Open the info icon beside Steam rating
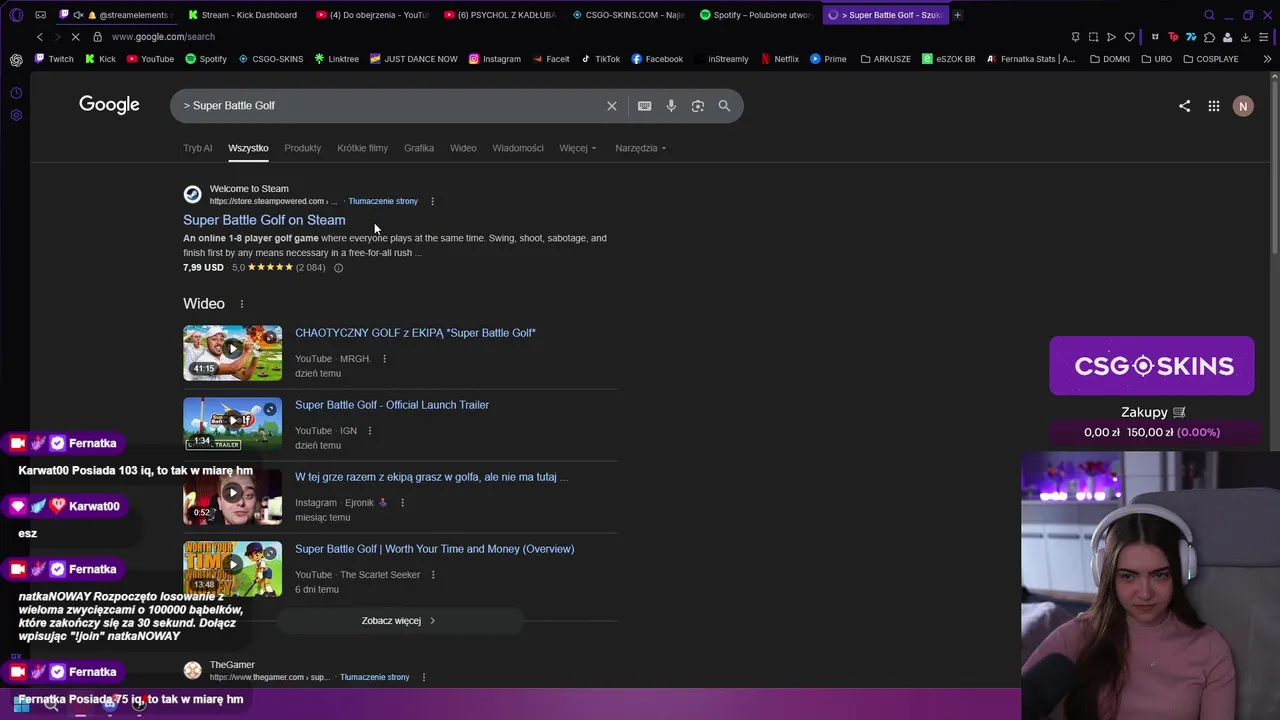The height and width of the screenshot is (720, 1280). click(338, 268)
